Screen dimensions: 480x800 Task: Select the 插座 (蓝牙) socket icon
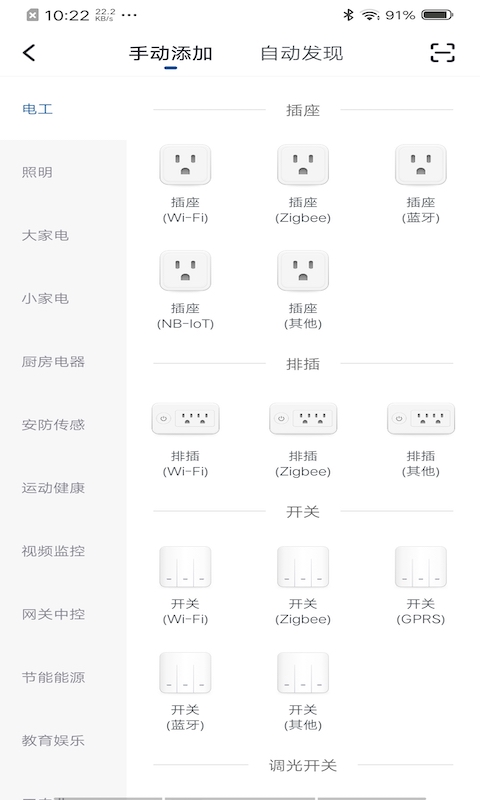pyautogui.click(x=421, y=165)
